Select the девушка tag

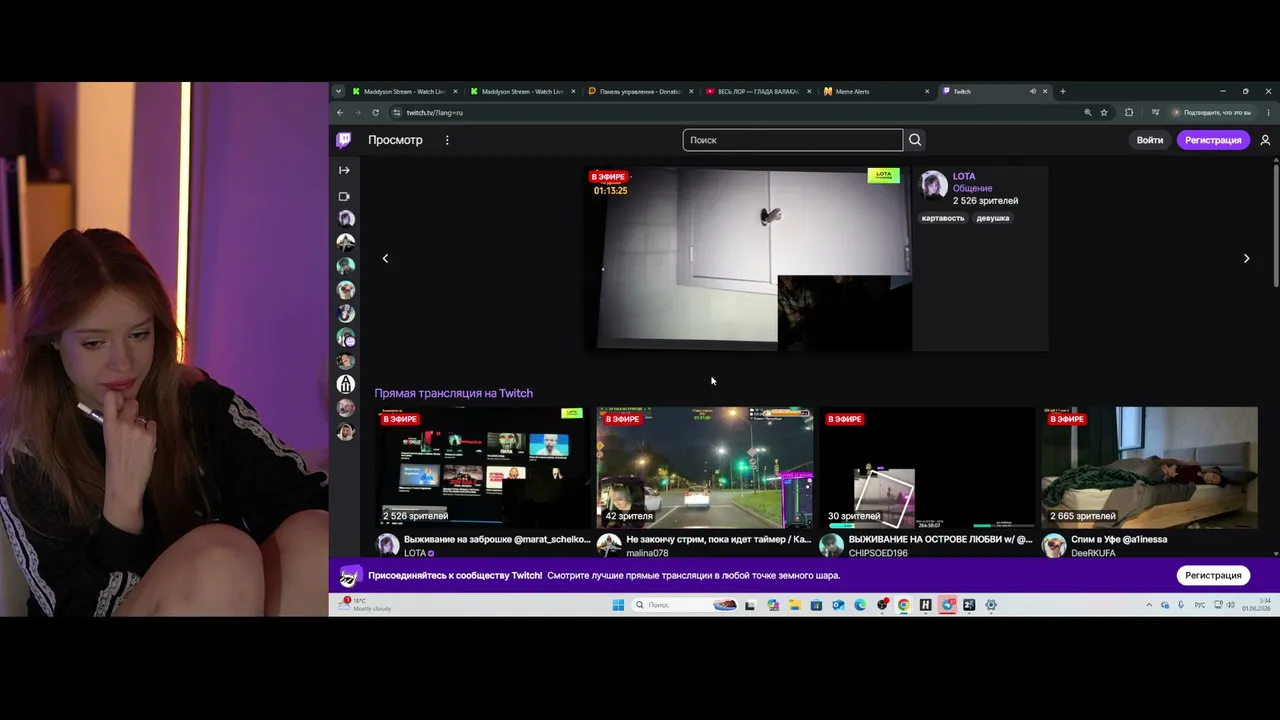993,218
